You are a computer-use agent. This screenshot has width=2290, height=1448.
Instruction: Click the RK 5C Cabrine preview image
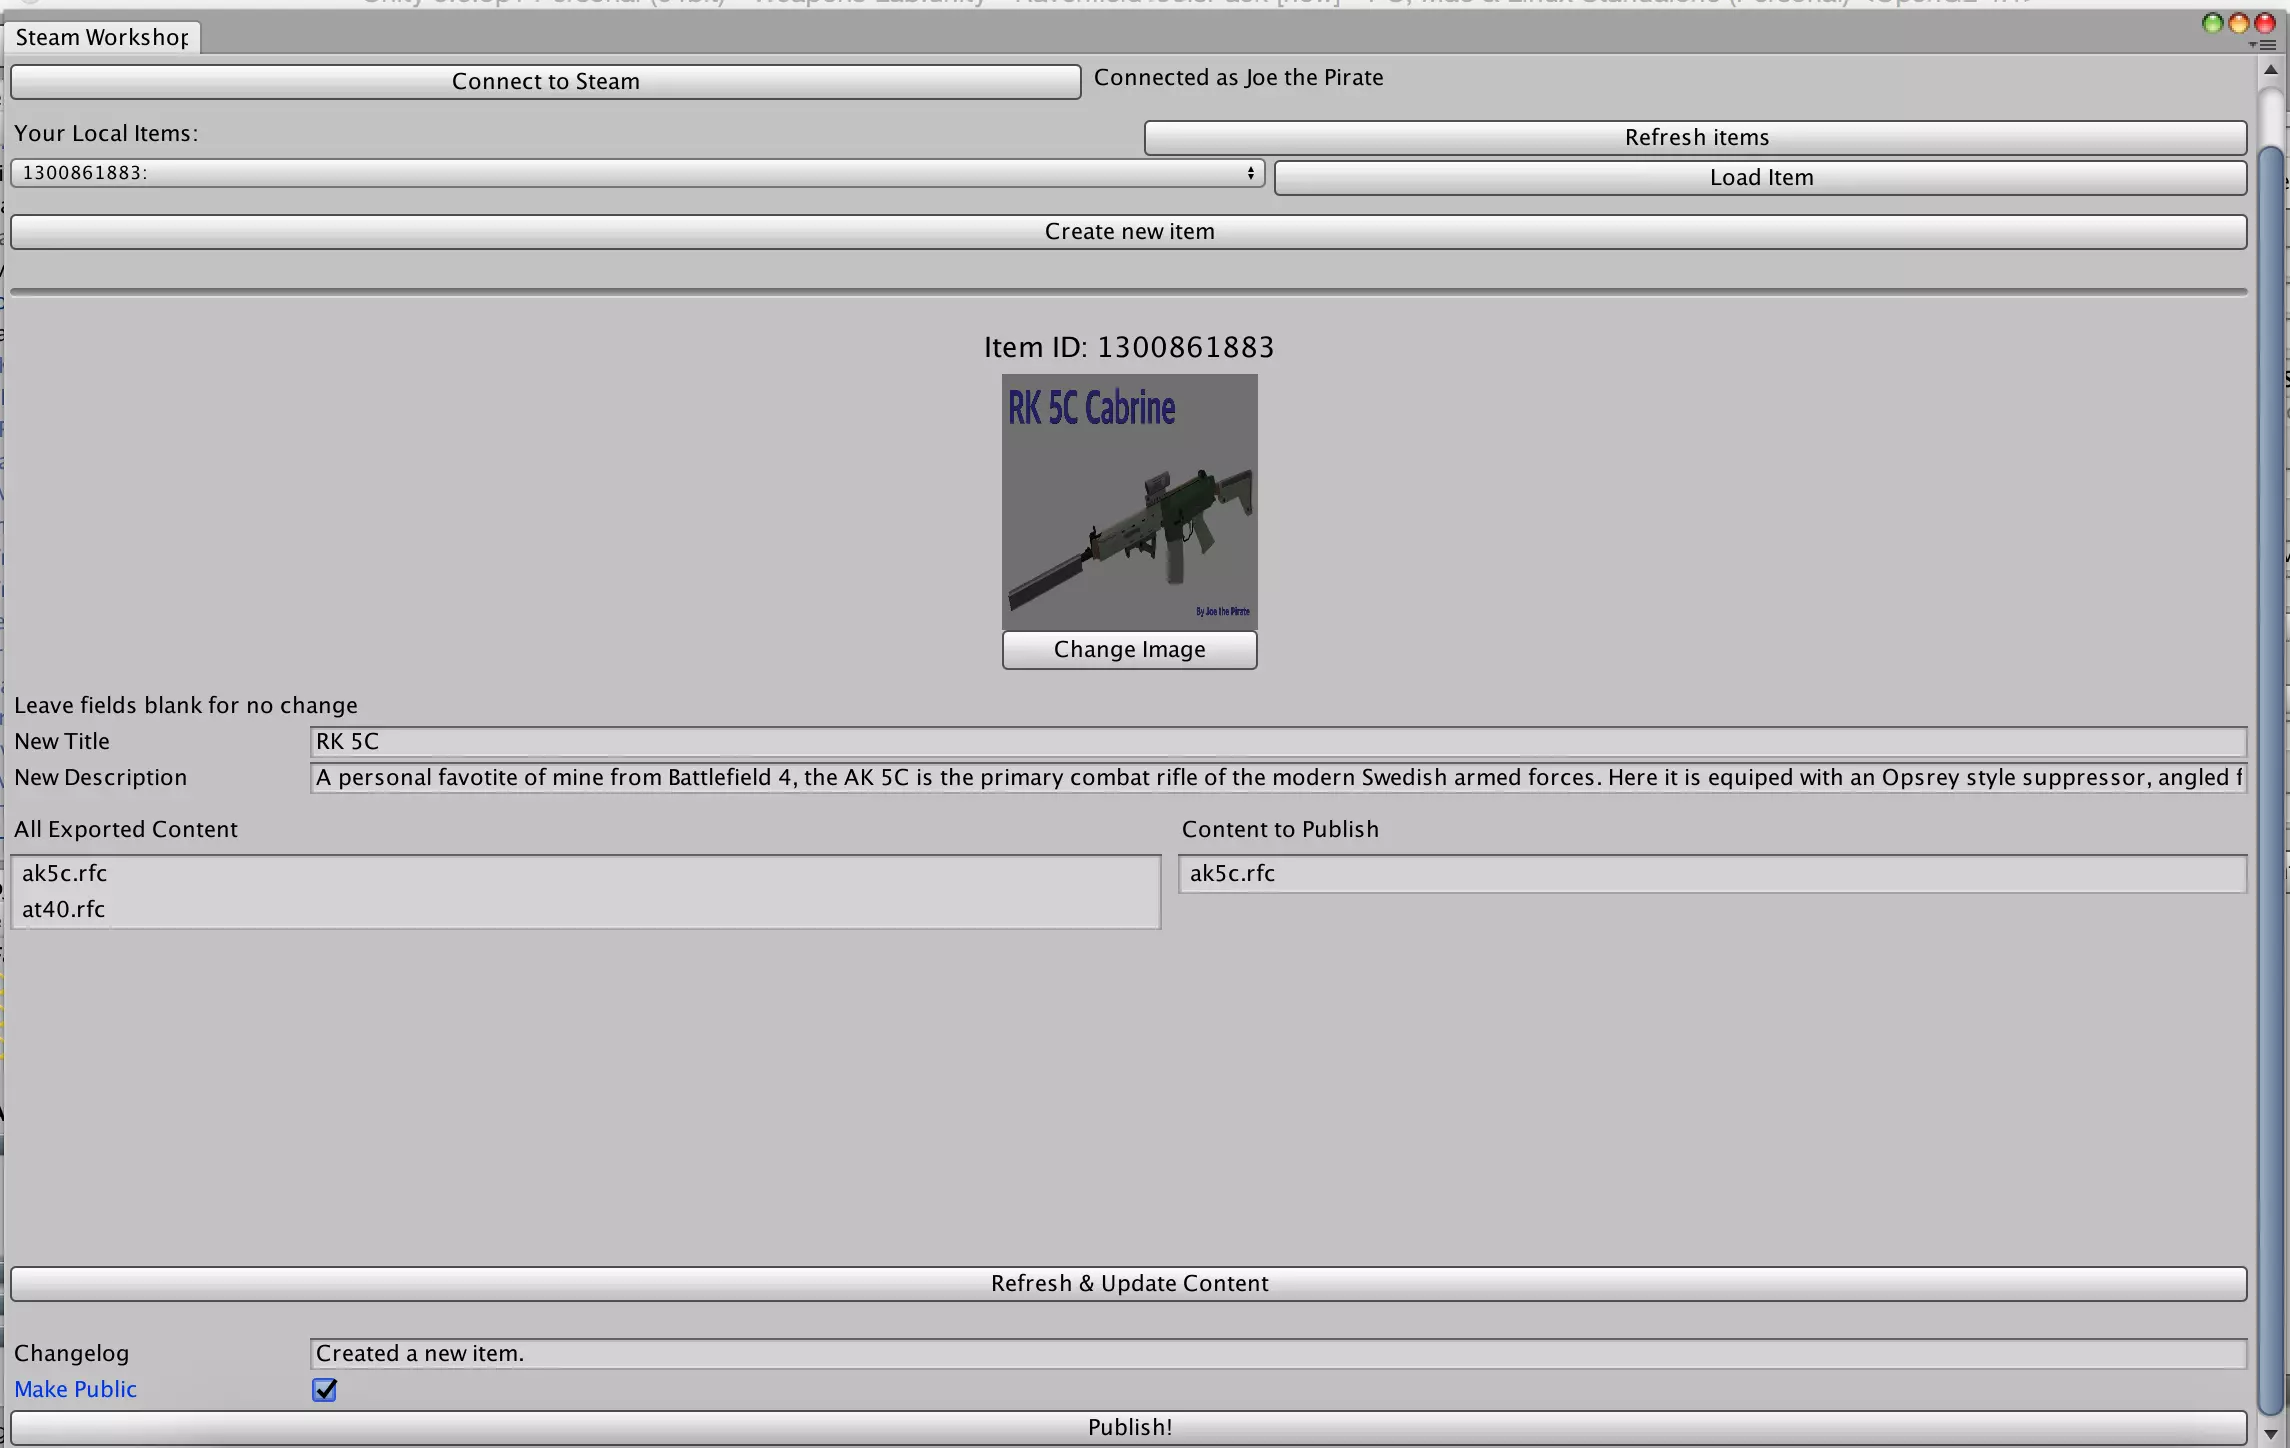point(1129,501)
